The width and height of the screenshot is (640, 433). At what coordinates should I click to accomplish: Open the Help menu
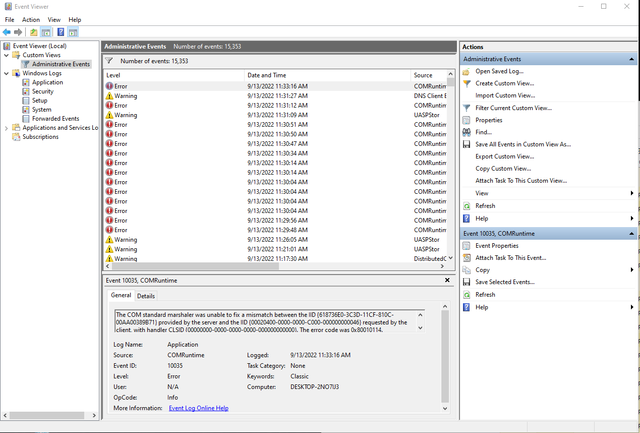[75, 20]
